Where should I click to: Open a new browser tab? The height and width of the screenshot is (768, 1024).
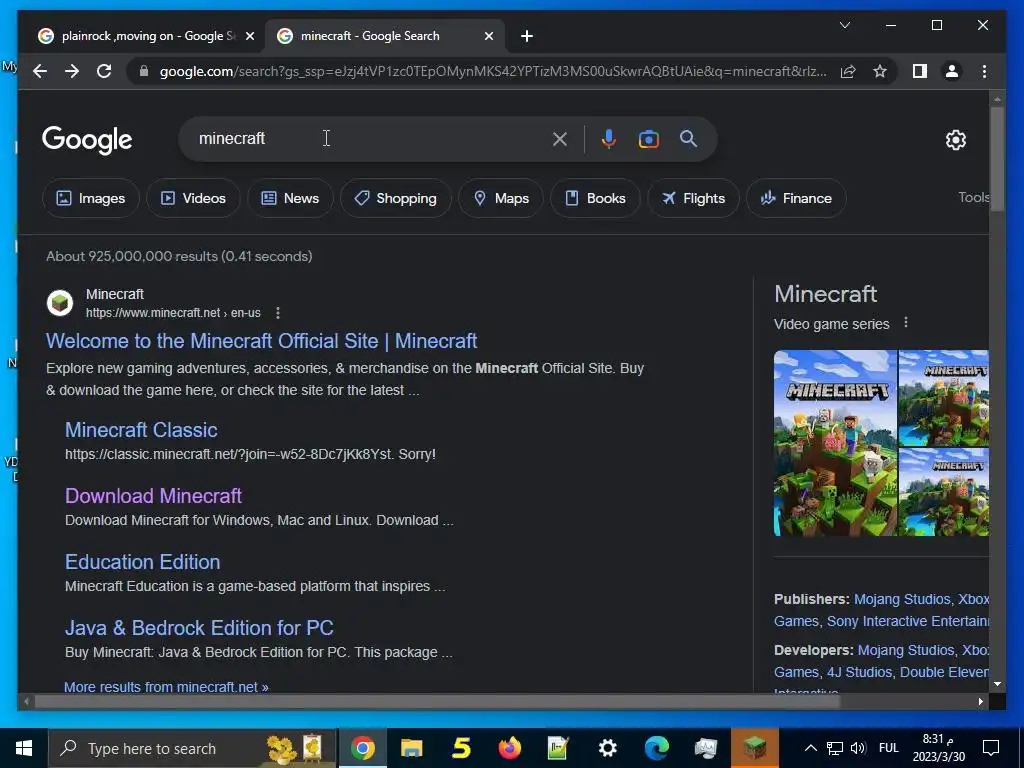[527, 36]
